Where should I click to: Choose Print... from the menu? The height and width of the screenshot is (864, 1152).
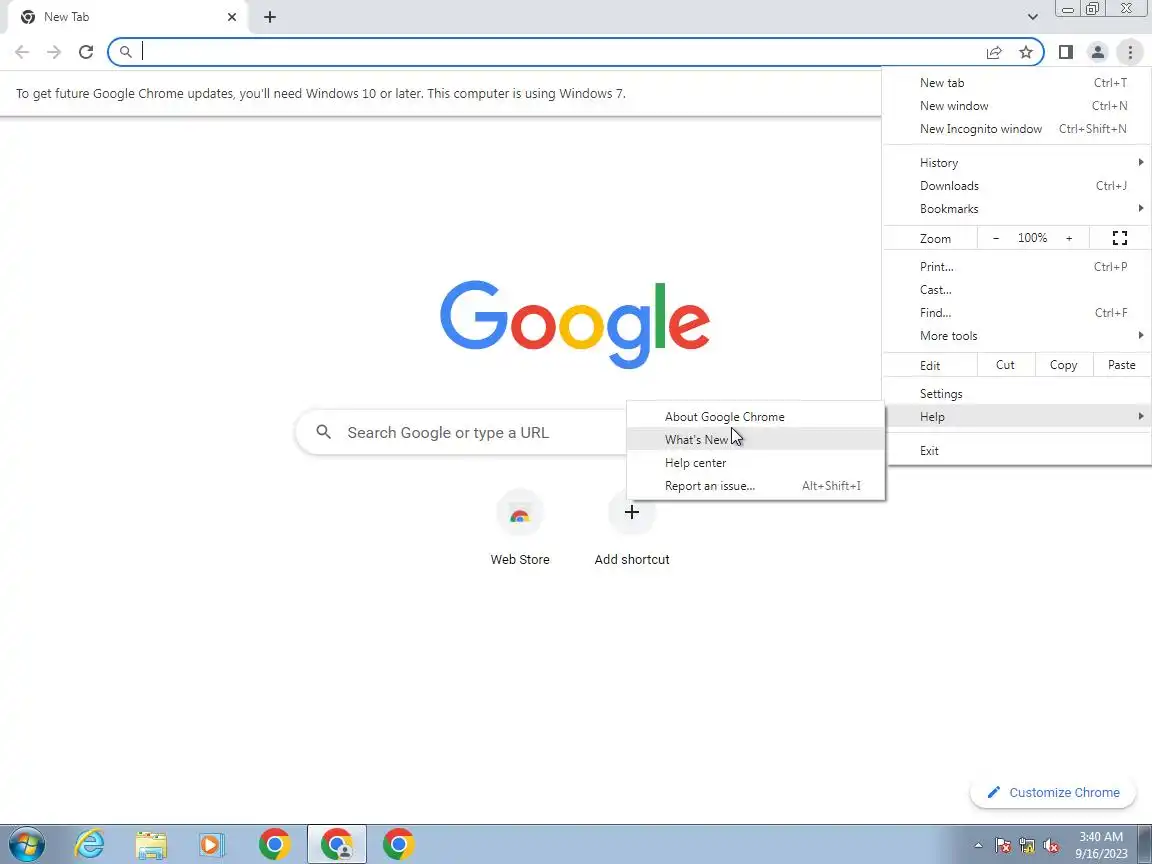pos(1017,267)
